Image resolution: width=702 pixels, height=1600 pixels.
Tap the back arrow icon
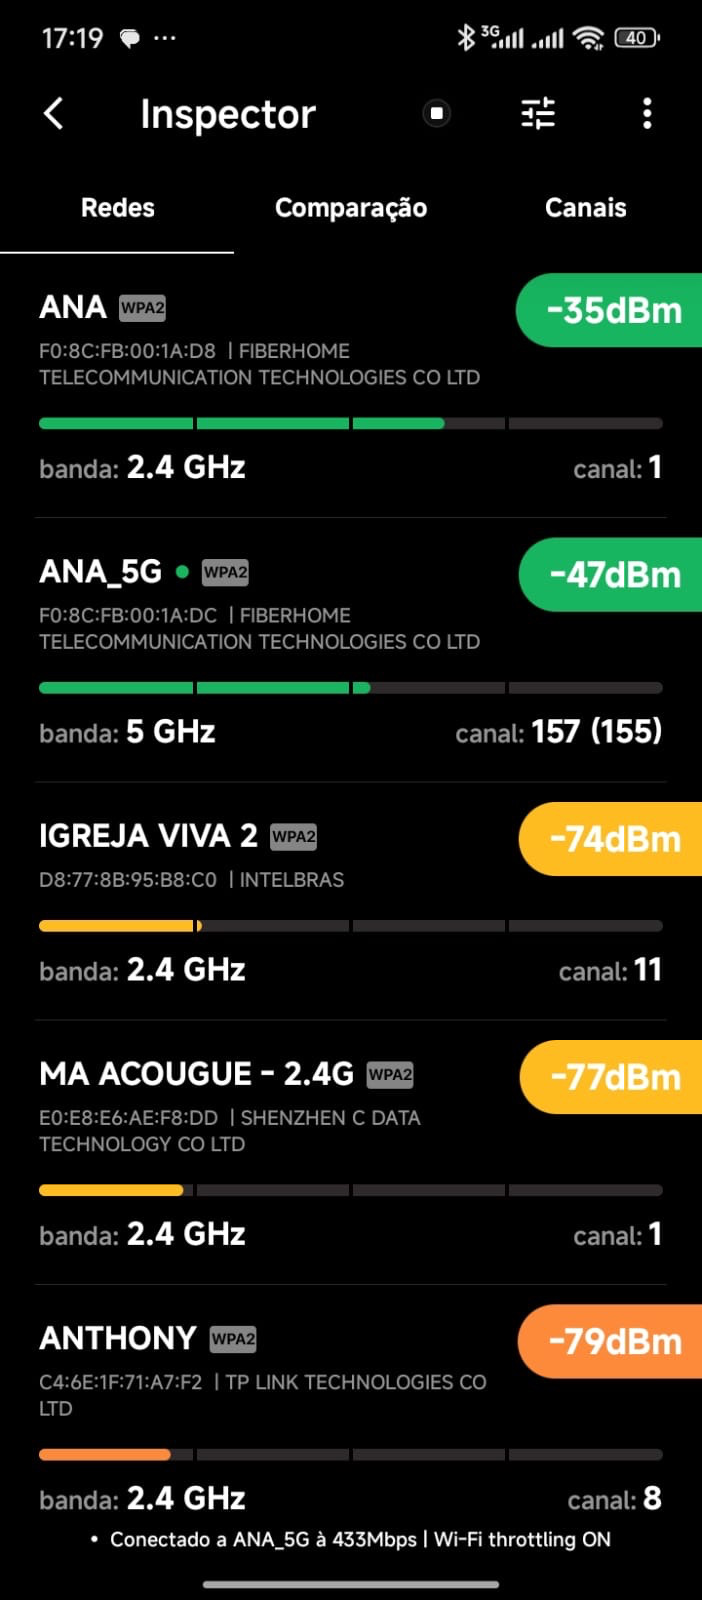[54, 114]
